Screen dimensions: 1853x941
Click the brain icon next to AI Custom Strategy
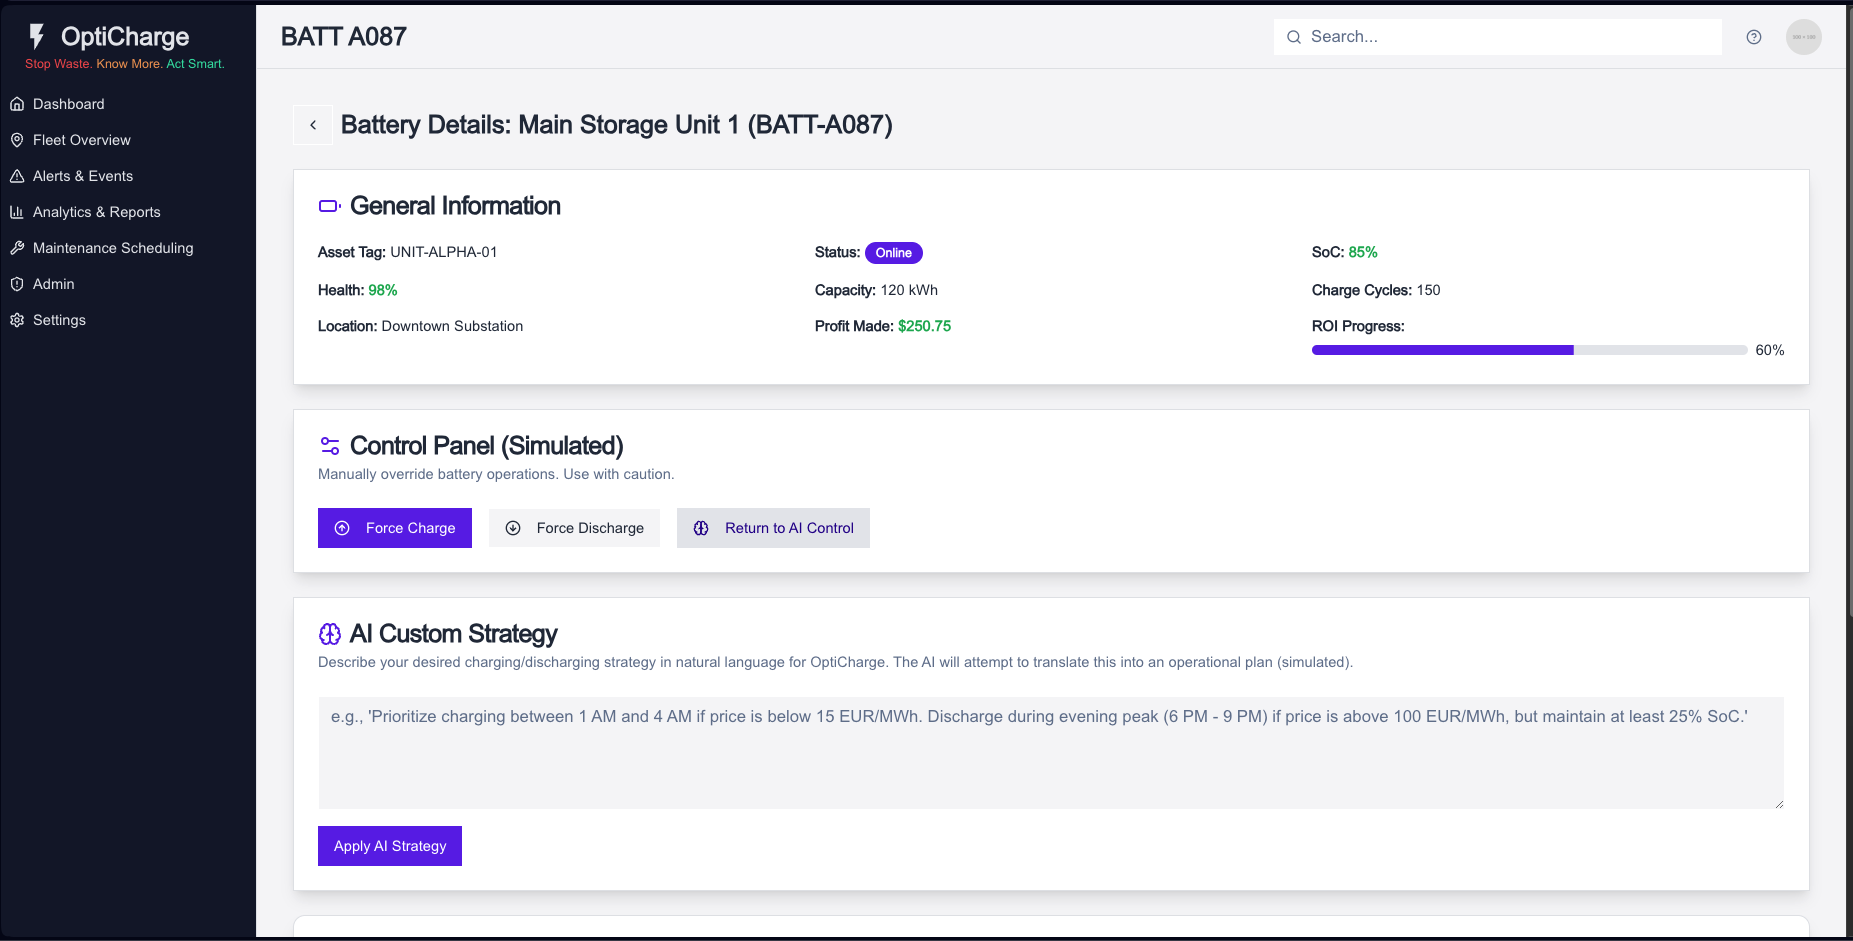tap(329, 633)
